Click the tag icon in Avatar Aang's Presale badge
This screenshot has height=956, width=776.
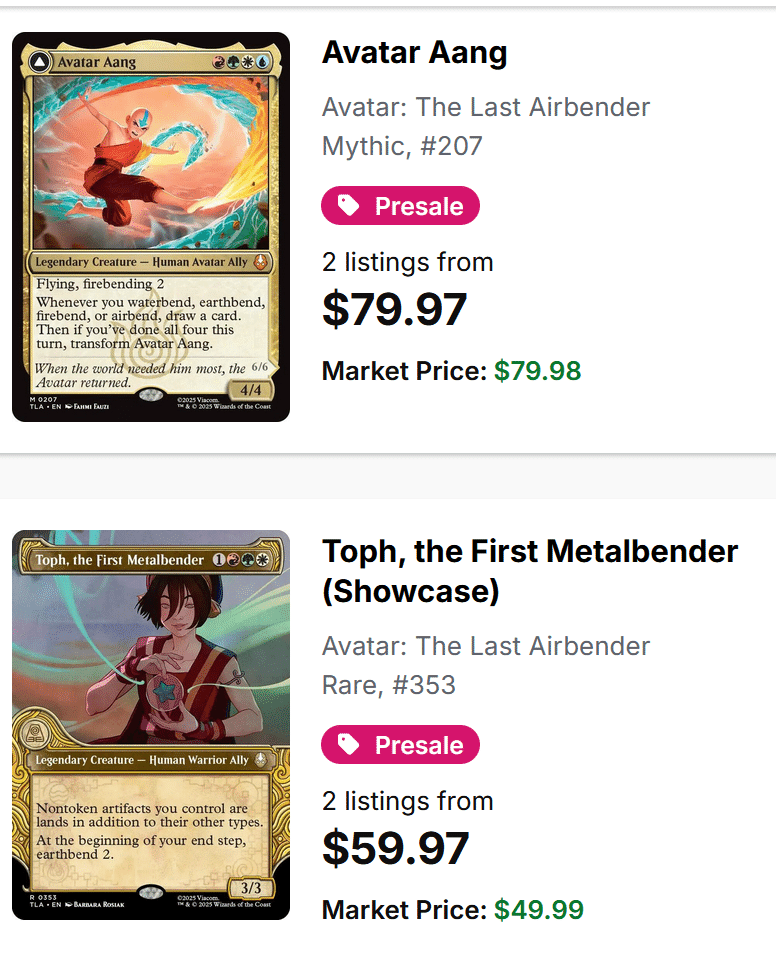click(349, 206)
